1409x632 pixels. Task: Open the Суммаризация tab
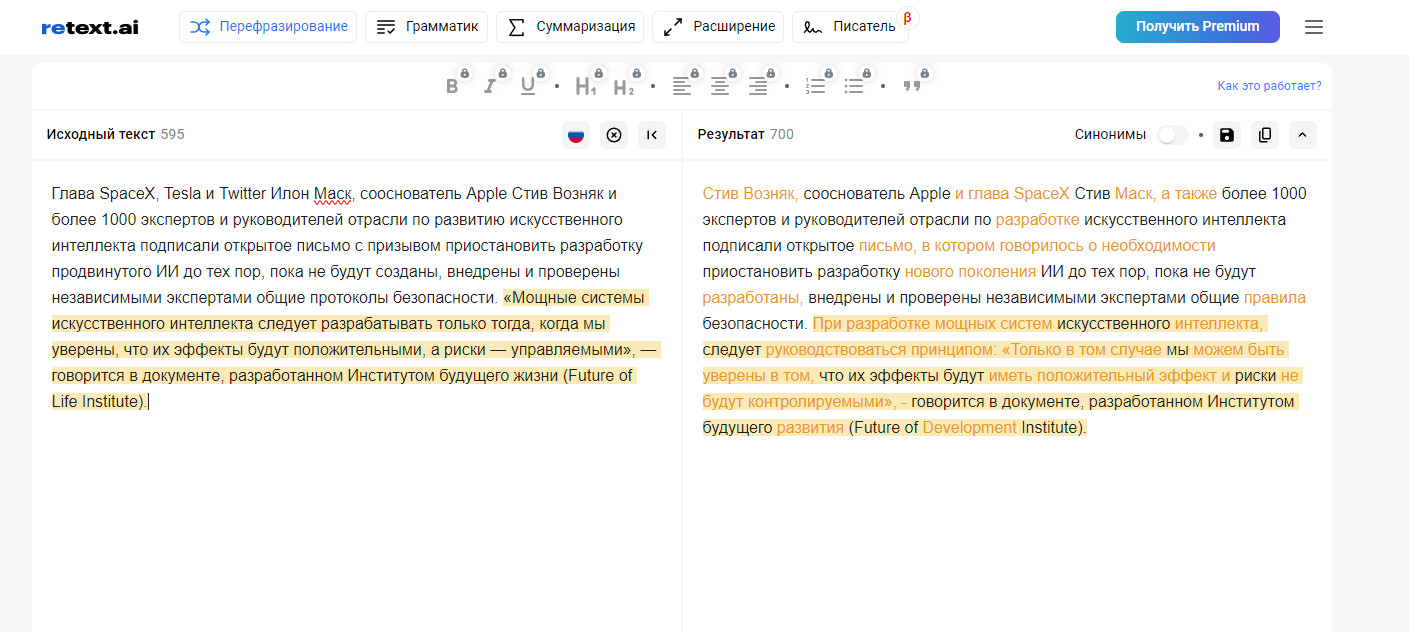570,27
